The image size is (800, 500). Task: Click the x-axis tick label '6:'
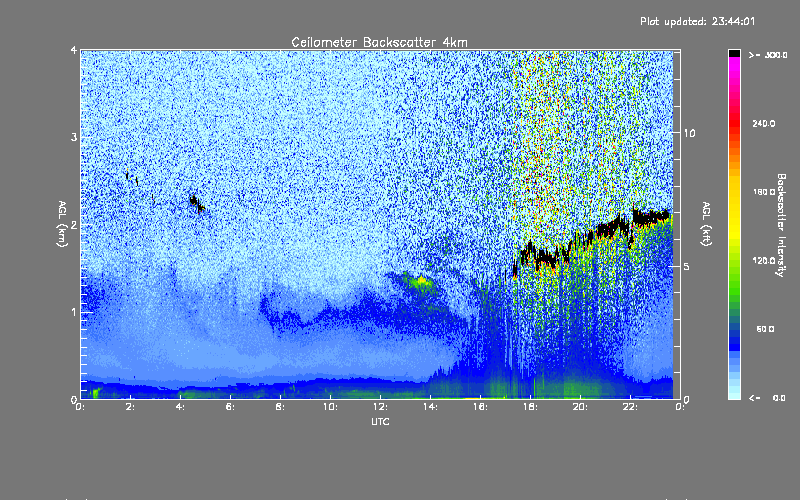[x=231, y=407]
